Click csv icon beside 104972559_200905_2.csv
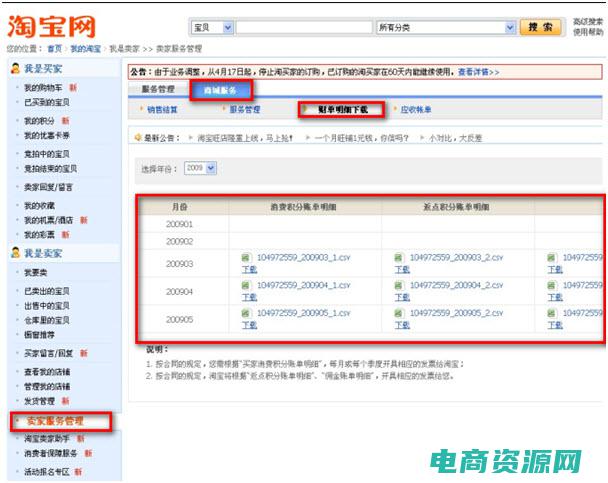Screen dimensions: 608x483 click(x=398, y=313)
